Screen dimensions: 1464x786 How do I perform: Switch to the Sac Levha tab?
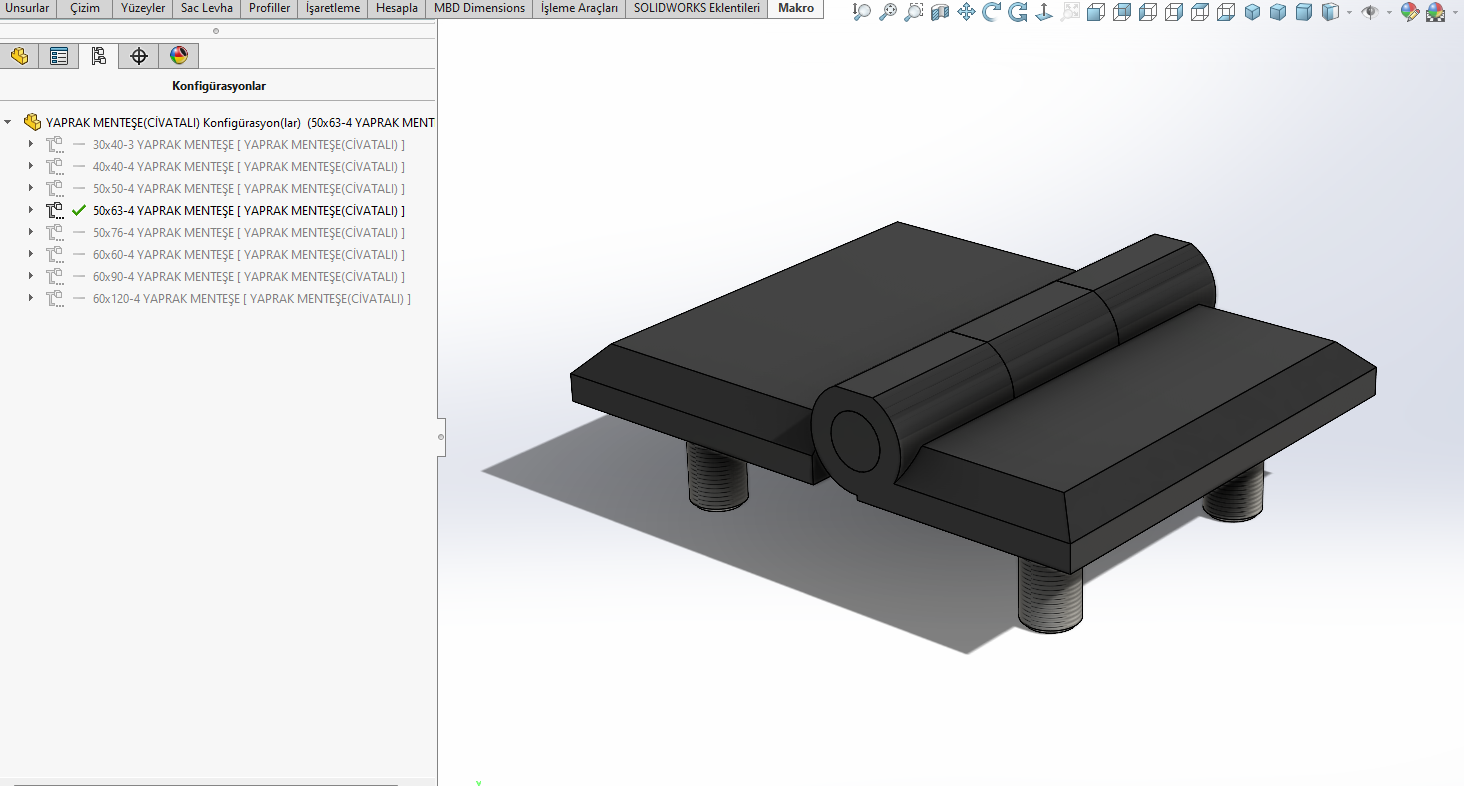coord(206,8)
